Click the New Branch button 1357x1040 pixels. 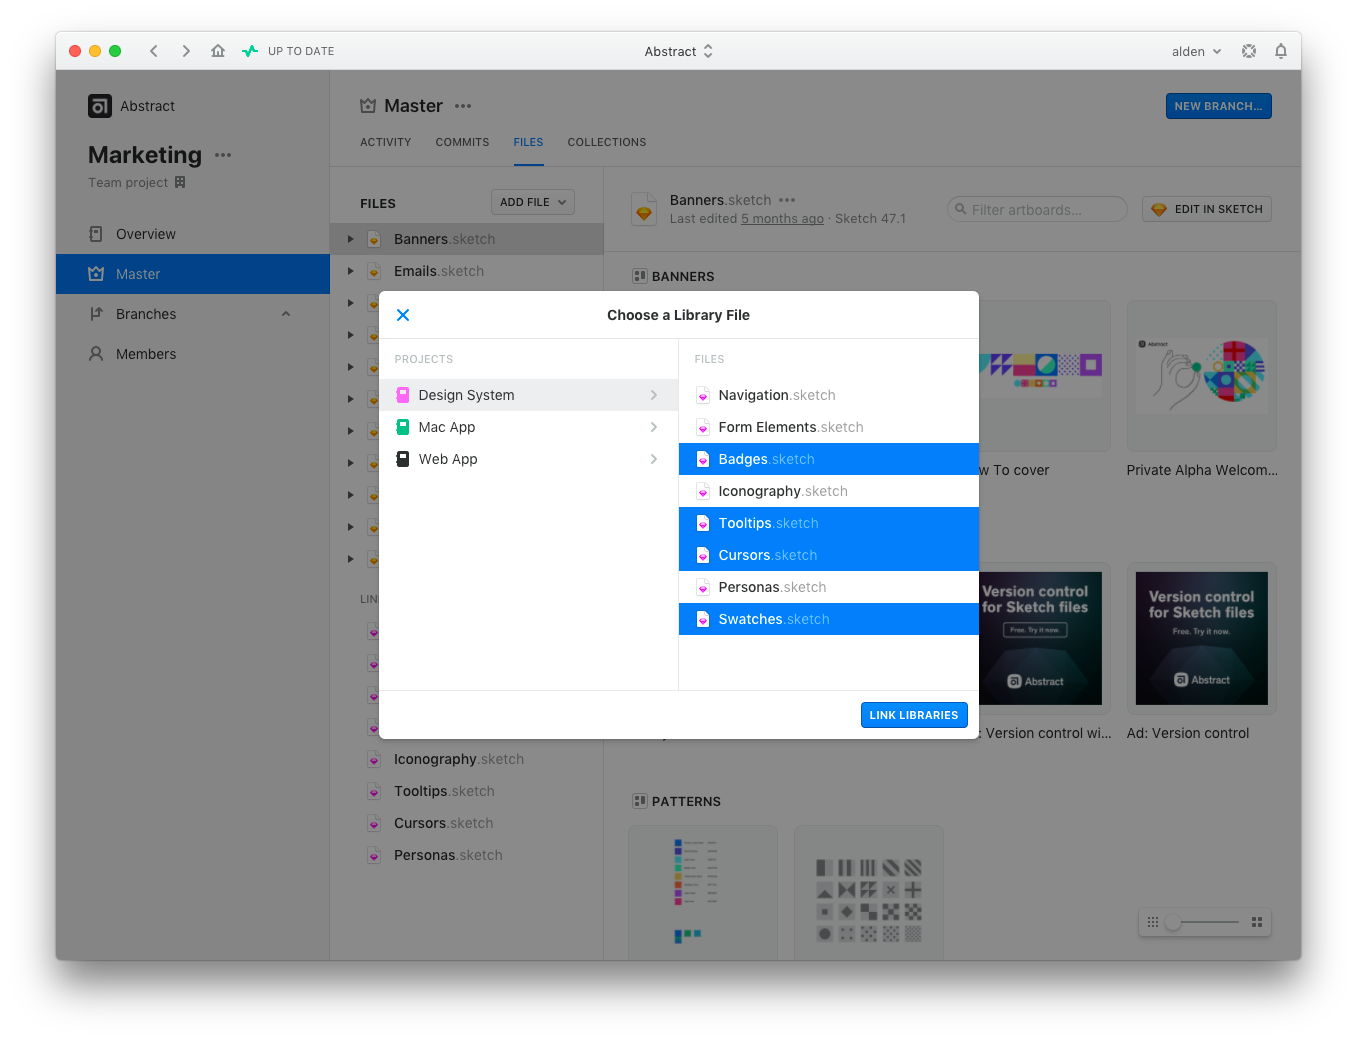pyautogui.click(x=1218, y=106)
